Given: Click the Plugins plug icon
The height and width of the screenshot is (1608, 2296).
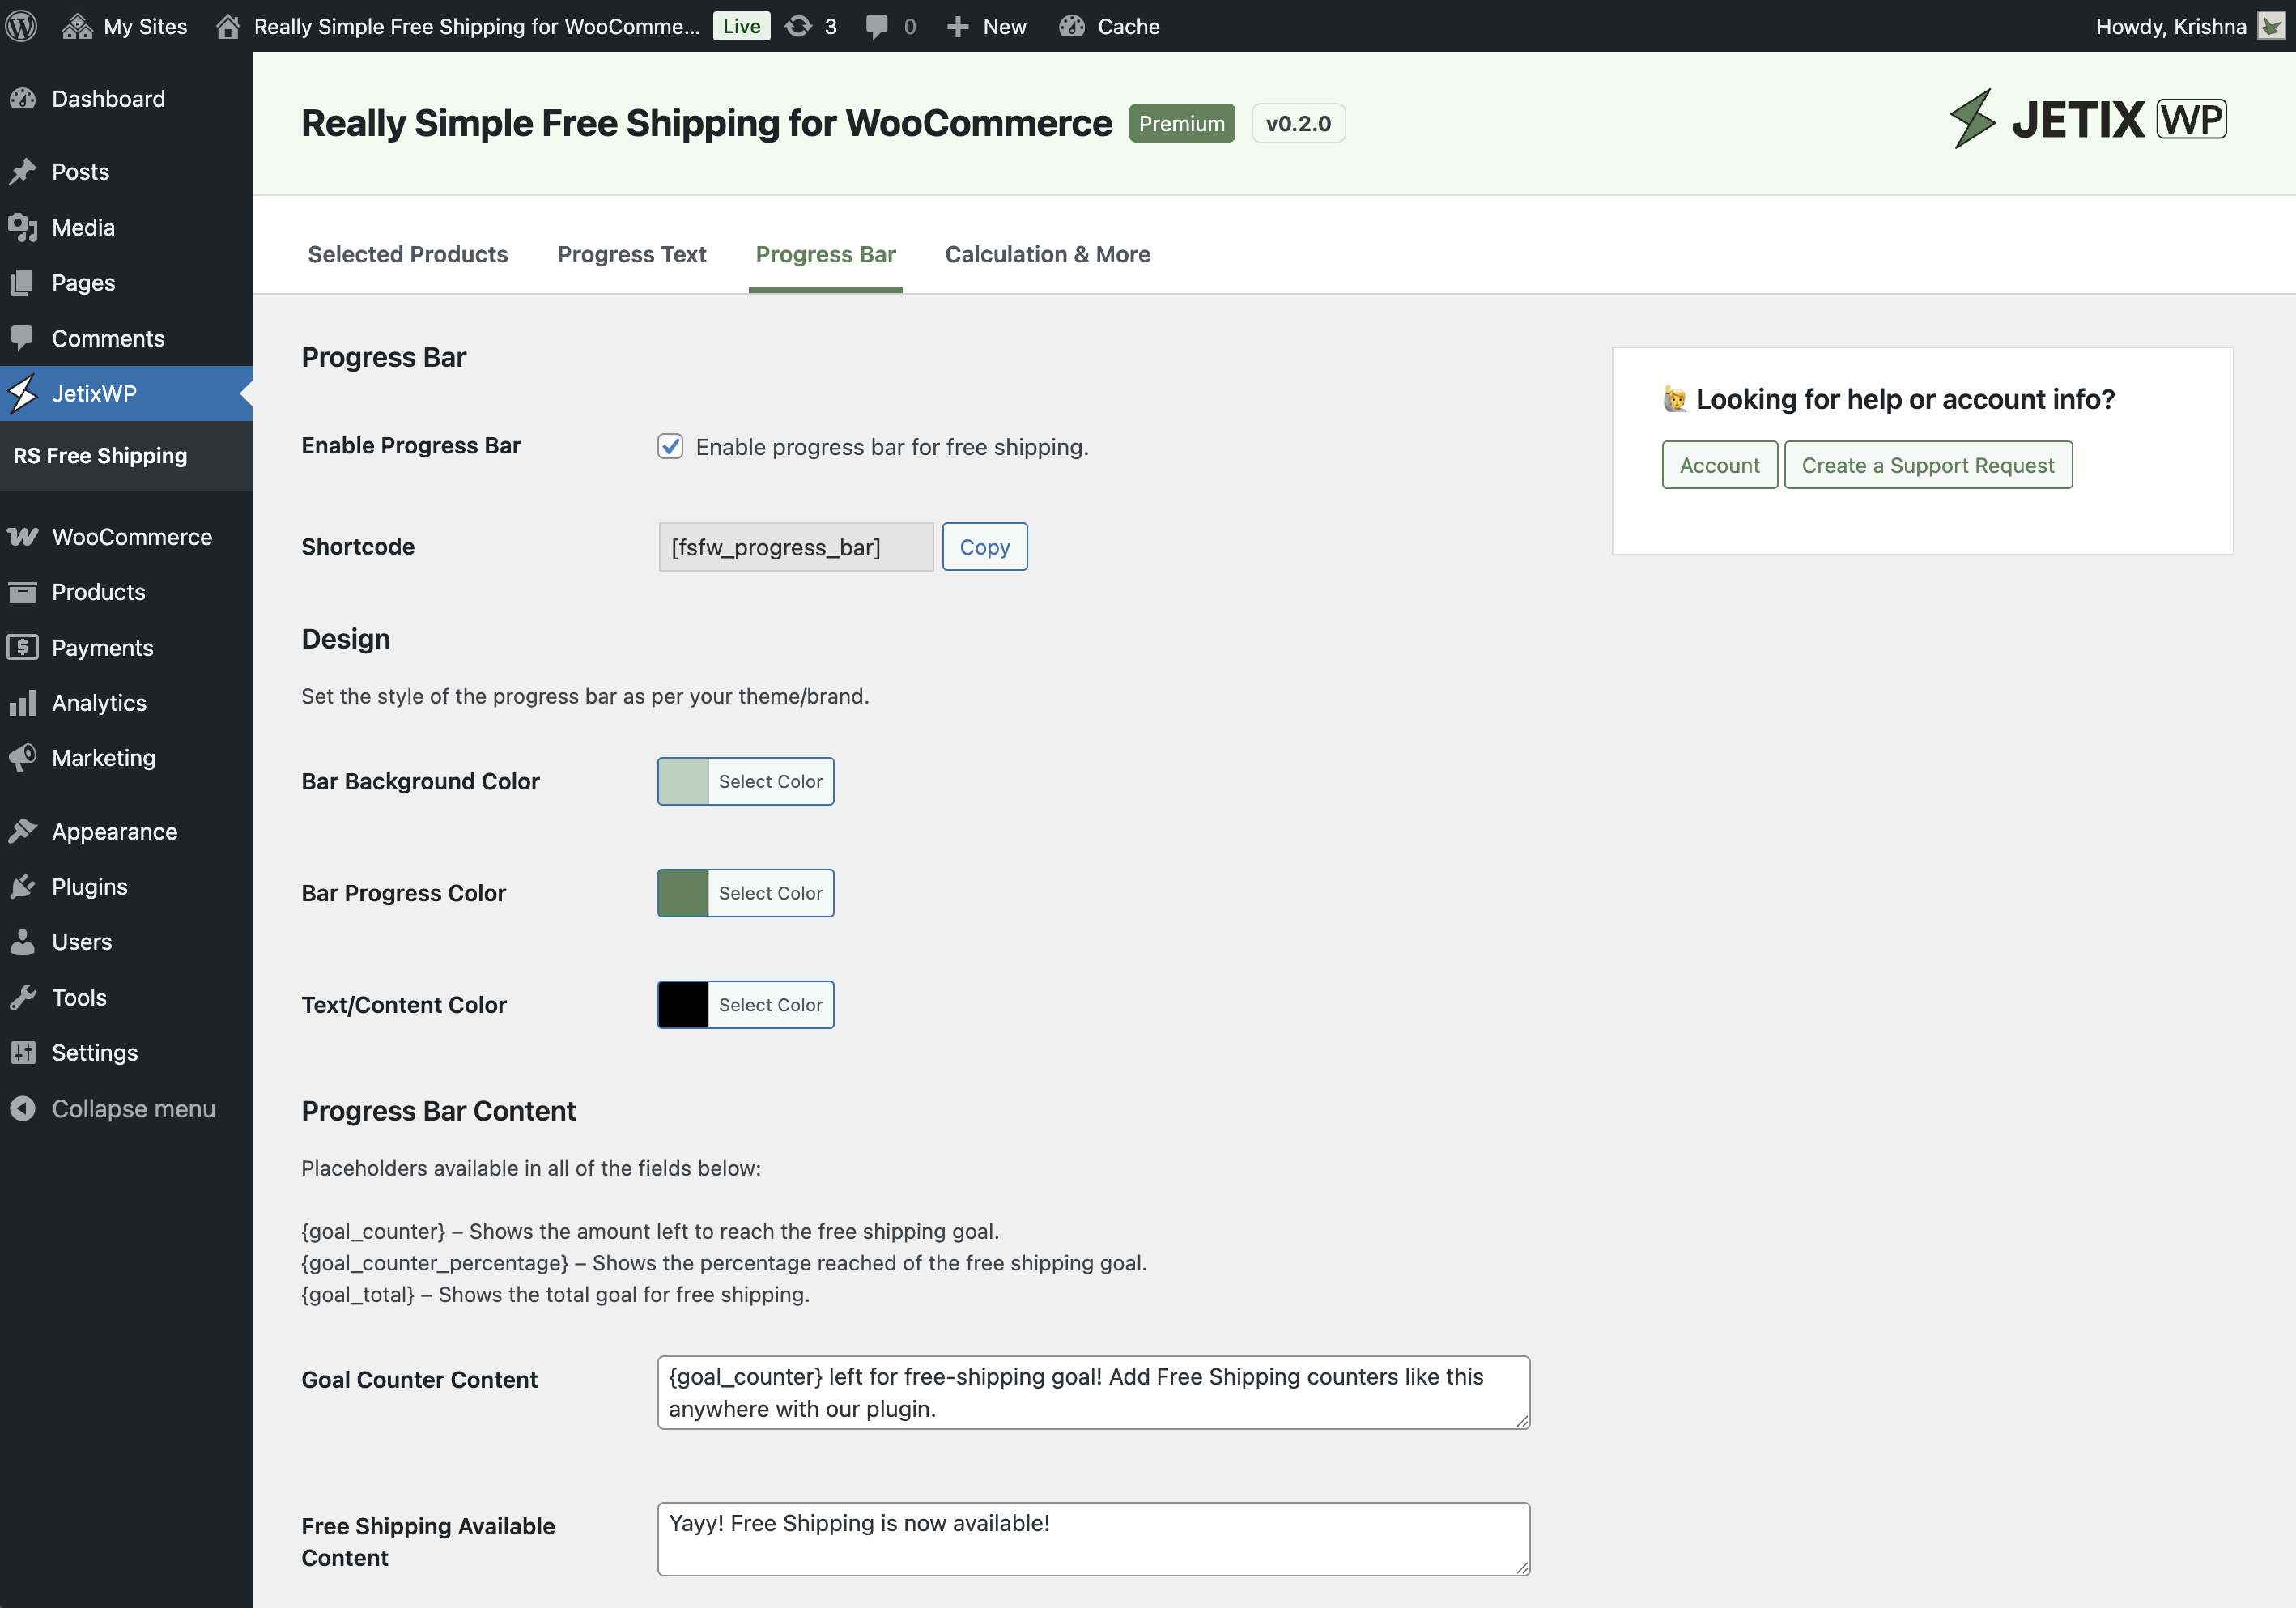Looking at the screenshot, I should [23, 887].
